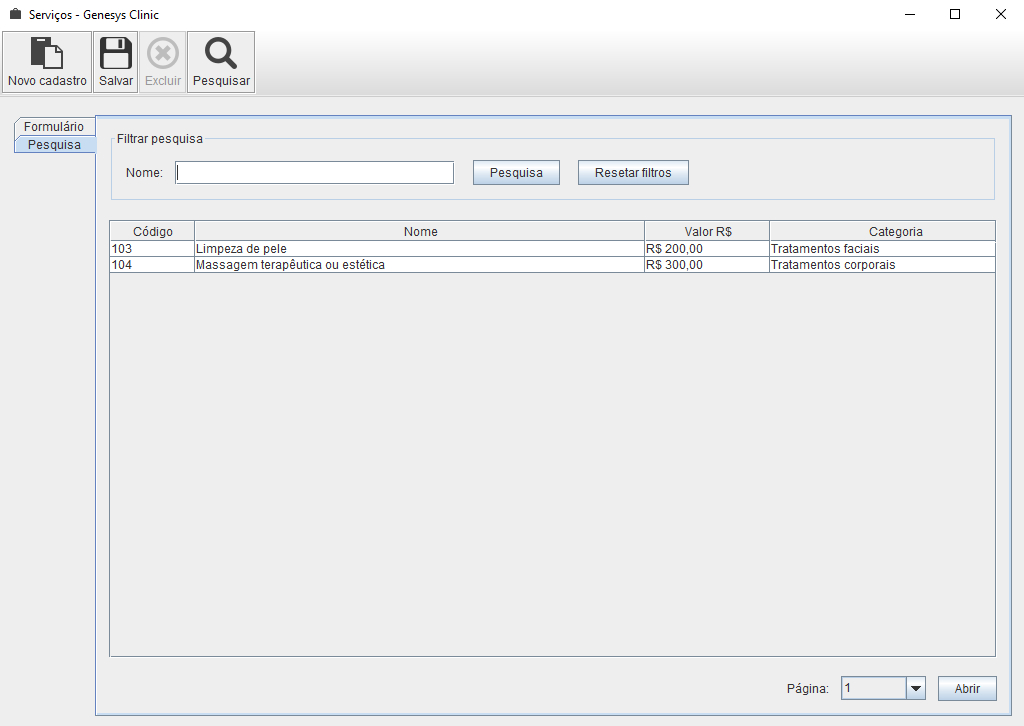Image resolution: width=1024 pixels, height=726 pixels.
Task: Click the Novo cadastro toolbar icon
Action: click(47, 53)
